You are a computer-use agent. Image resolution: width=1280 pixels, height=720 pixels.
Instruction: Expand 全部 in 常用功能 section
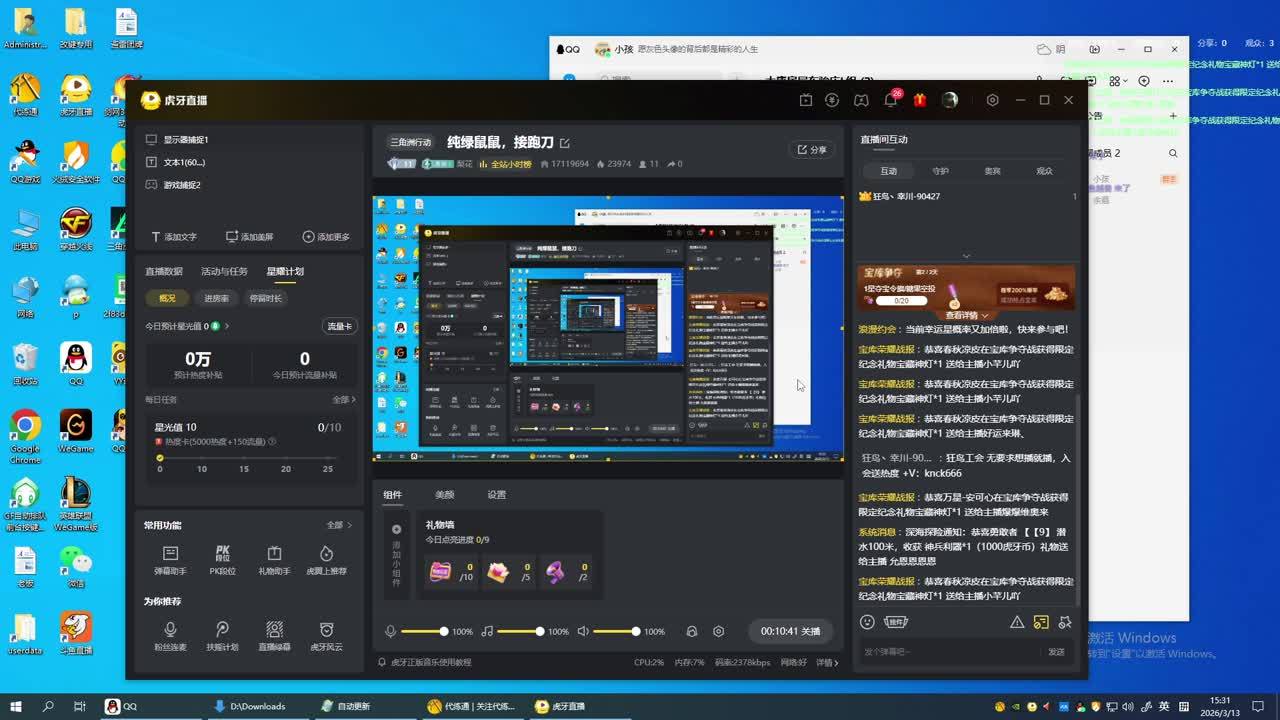(x=339, y=525)
